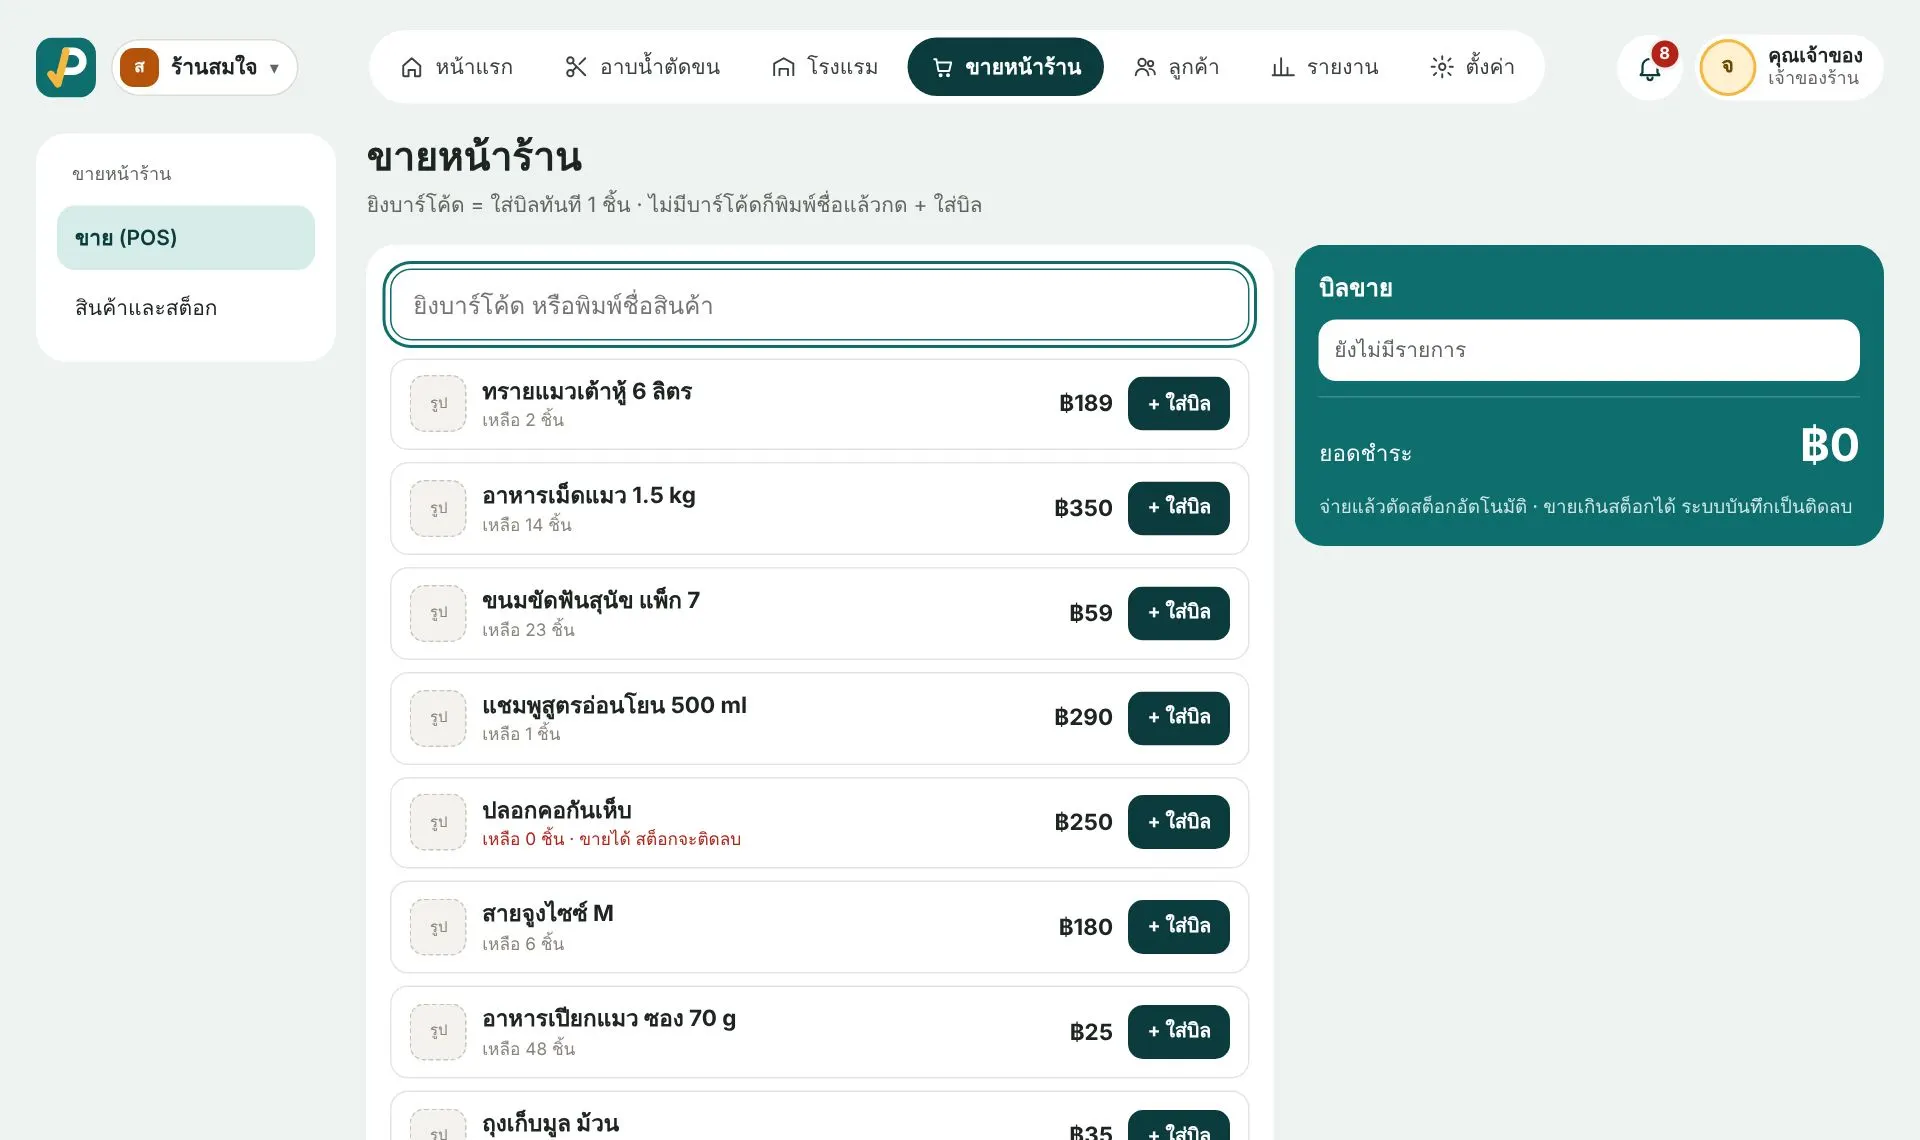Click the owner profile avatar circle

point(1727,67)
